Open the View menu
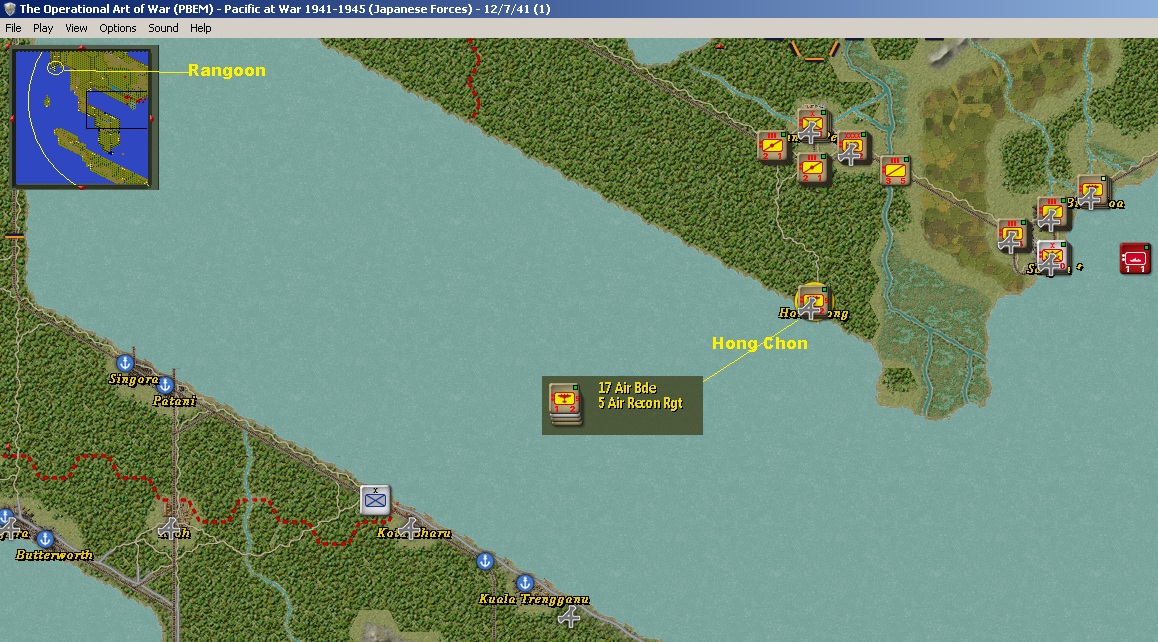This screenshot has width=1158, height=642. pyautogui.click(x=76, y=28)
